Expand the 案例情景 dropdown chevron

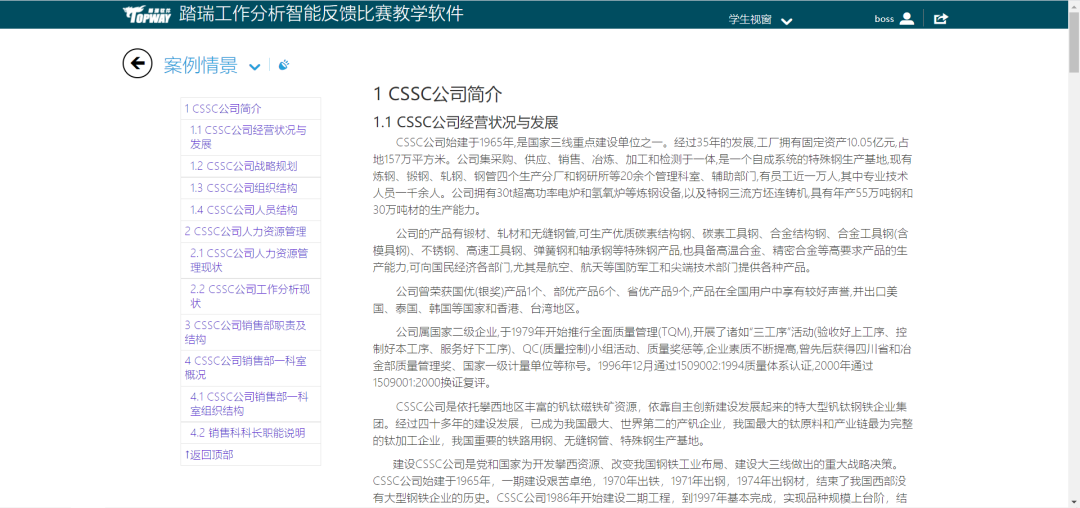pos(255,67)
